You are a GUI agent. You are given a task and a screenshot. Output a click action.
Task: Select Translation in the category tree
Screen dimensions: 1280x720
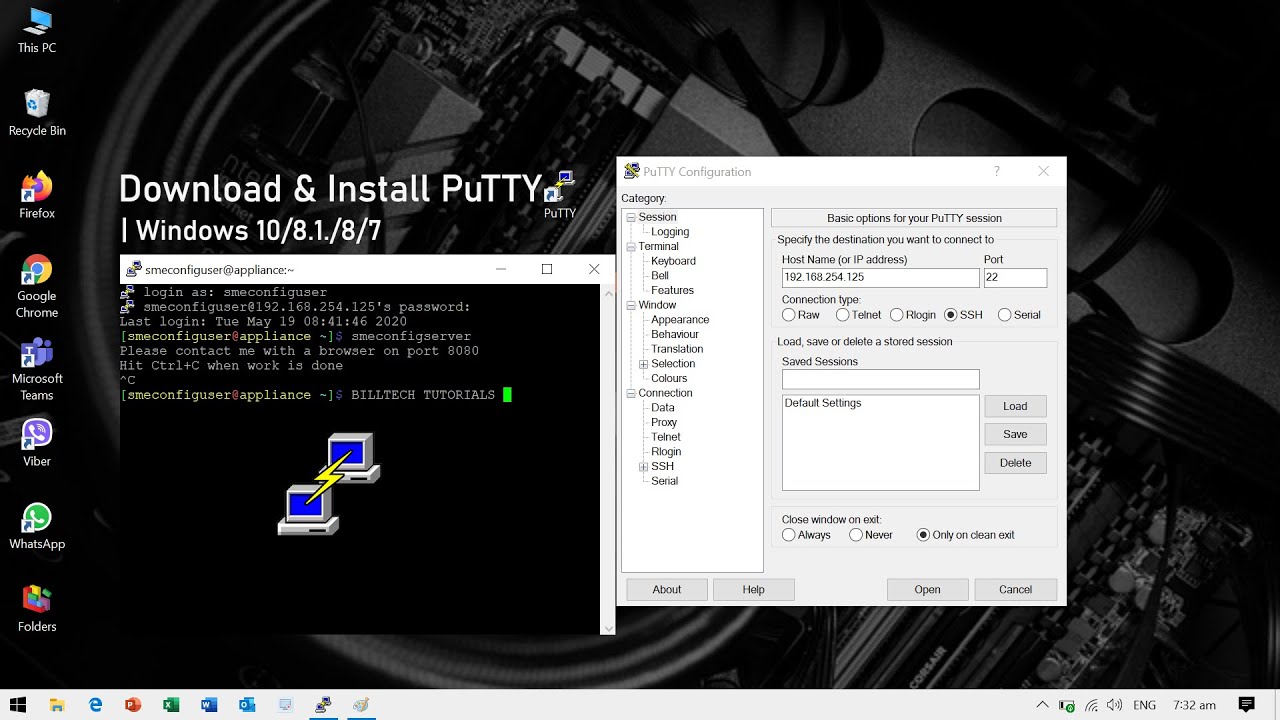pyautogui.click(x=677, y=349)
